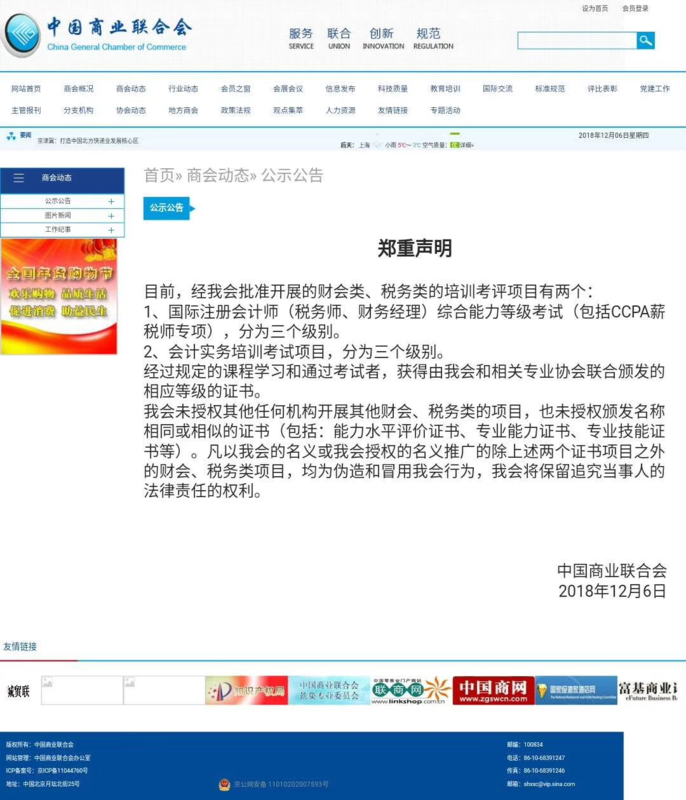Click the 郑重声明 article title

click(x=415, y=248)
